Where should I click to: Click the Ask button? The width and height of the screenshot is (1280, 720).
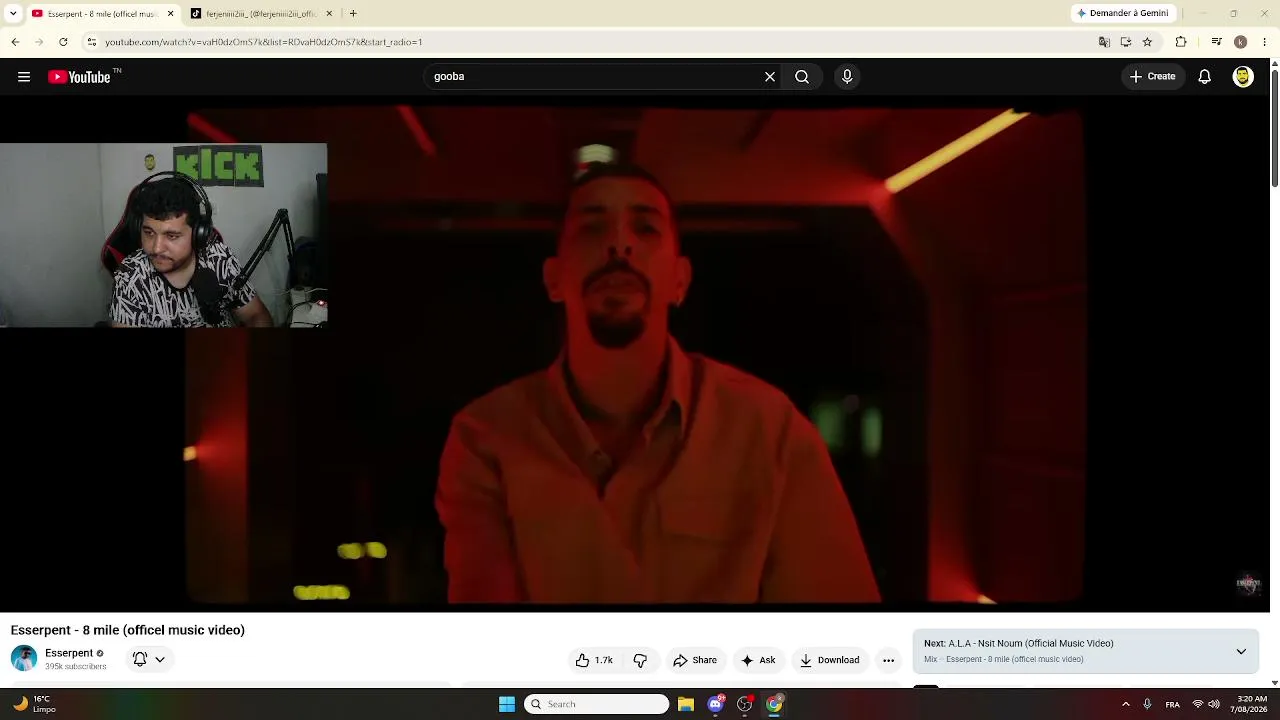(757, 660)
